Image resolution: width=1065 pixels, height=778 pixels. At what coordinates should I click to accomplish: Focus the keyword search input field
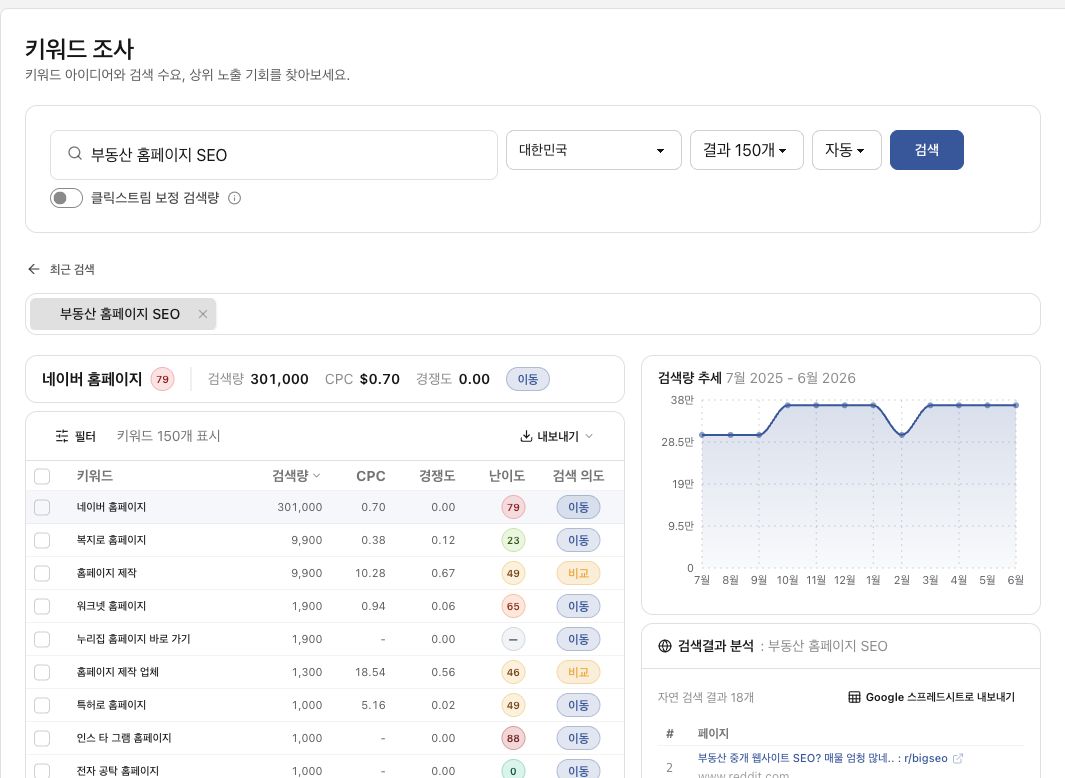click(274, 155)
